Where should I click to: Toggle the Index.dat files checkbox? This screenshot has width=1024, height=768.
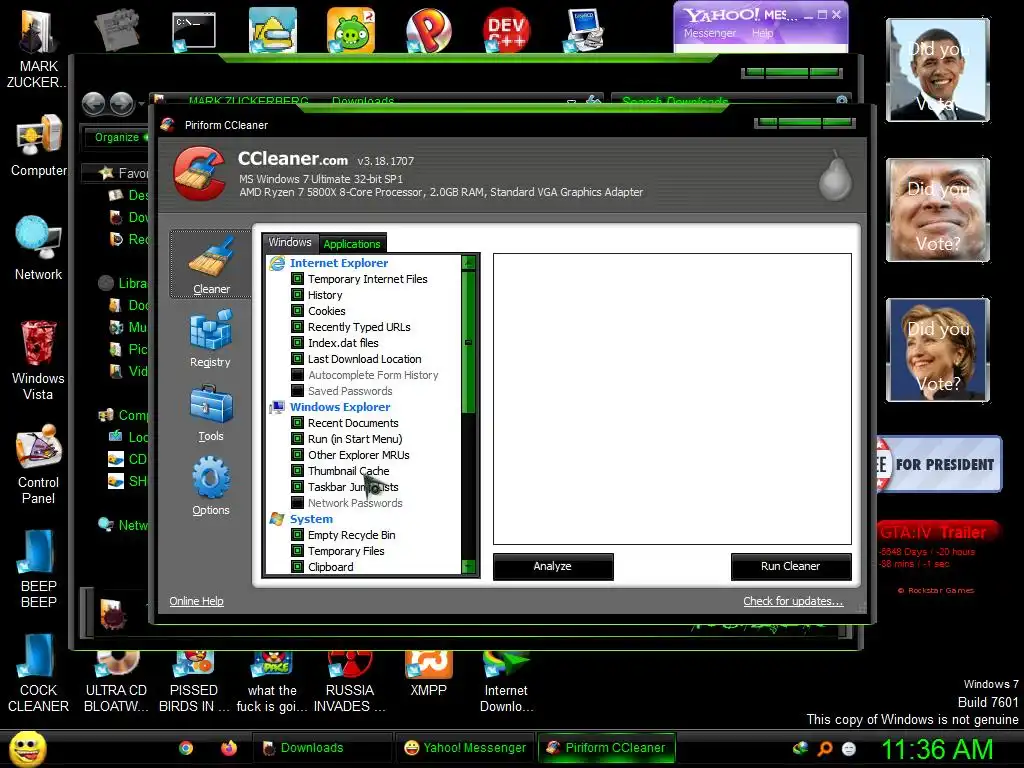click(x=297, y=343)
